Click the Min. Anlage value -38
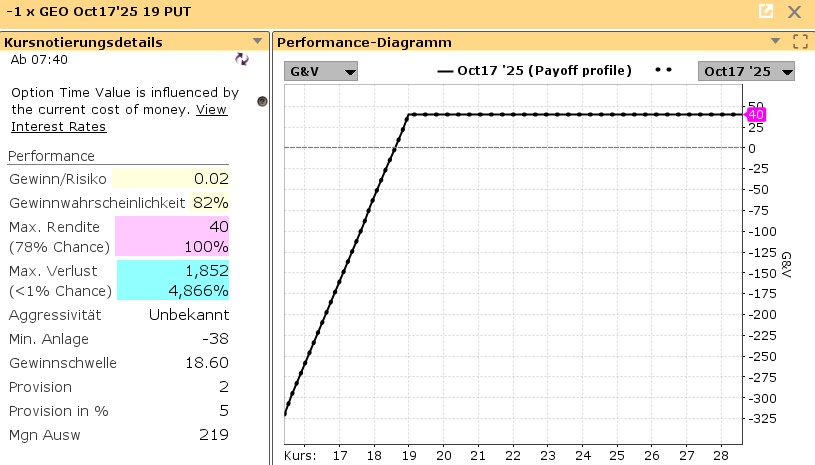Image resolution: width=815 pixels, height=465 pixels. pos(215,339)
